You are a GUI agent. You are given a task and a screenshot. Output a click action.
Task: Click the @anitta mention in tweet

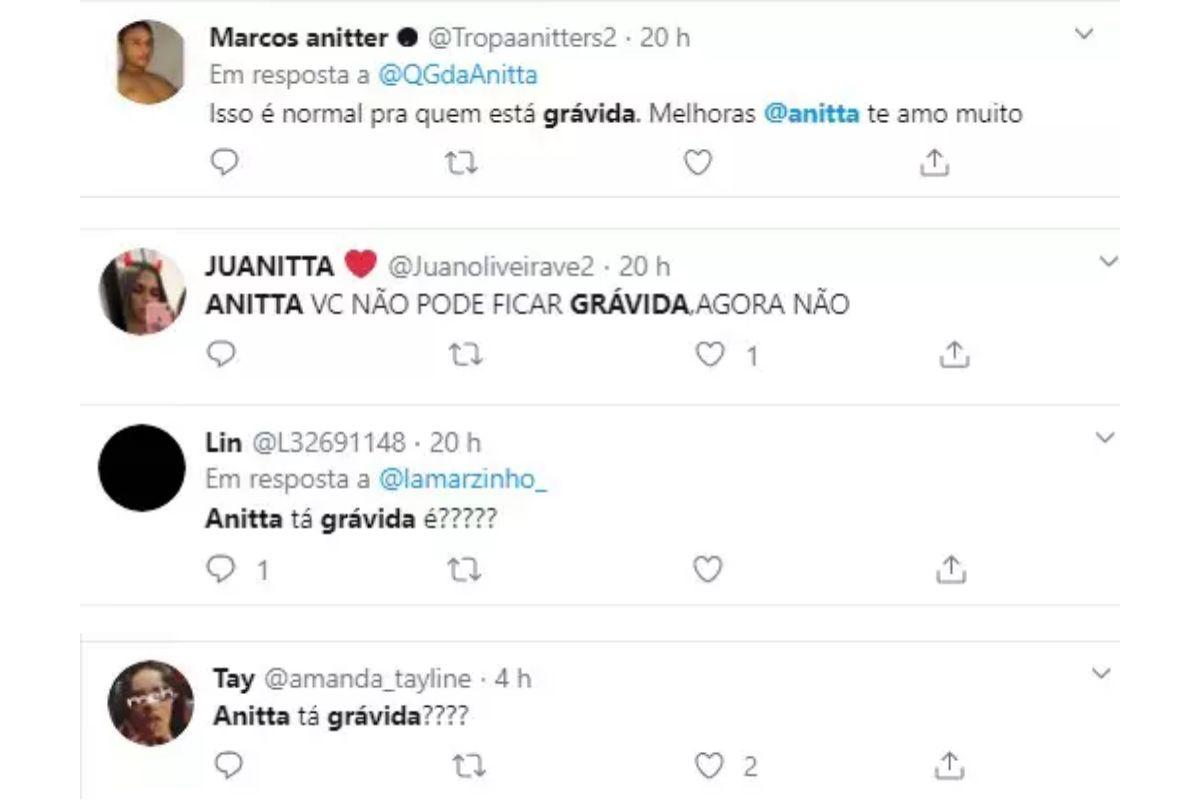811,114
